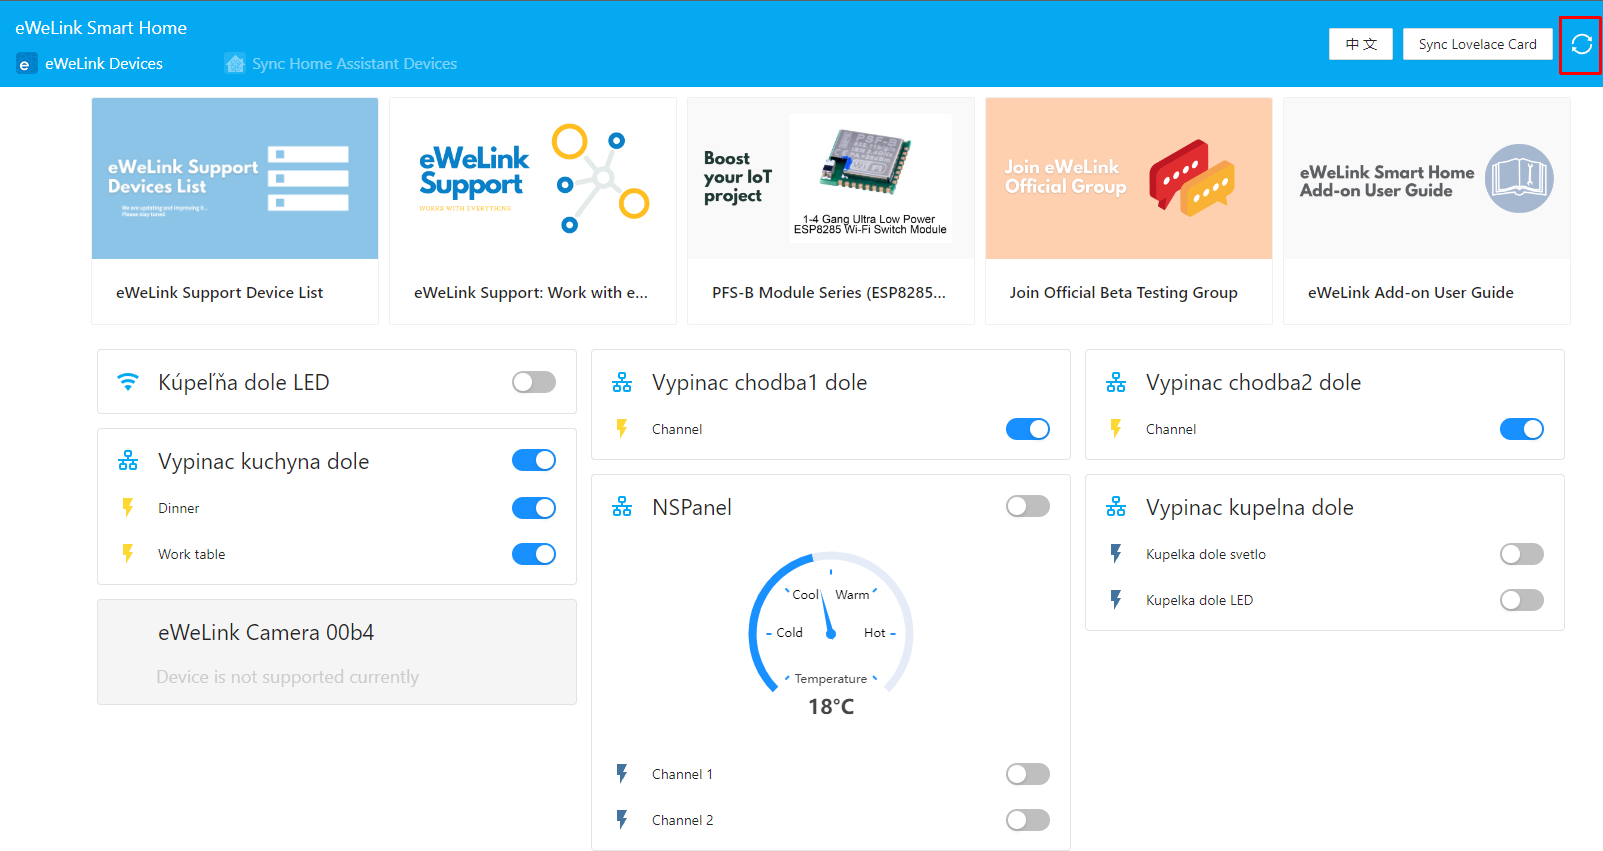Screen dimensions: 1603x851
Task: Turn on the NSPanel main switch
Action: pos(1028,506)
